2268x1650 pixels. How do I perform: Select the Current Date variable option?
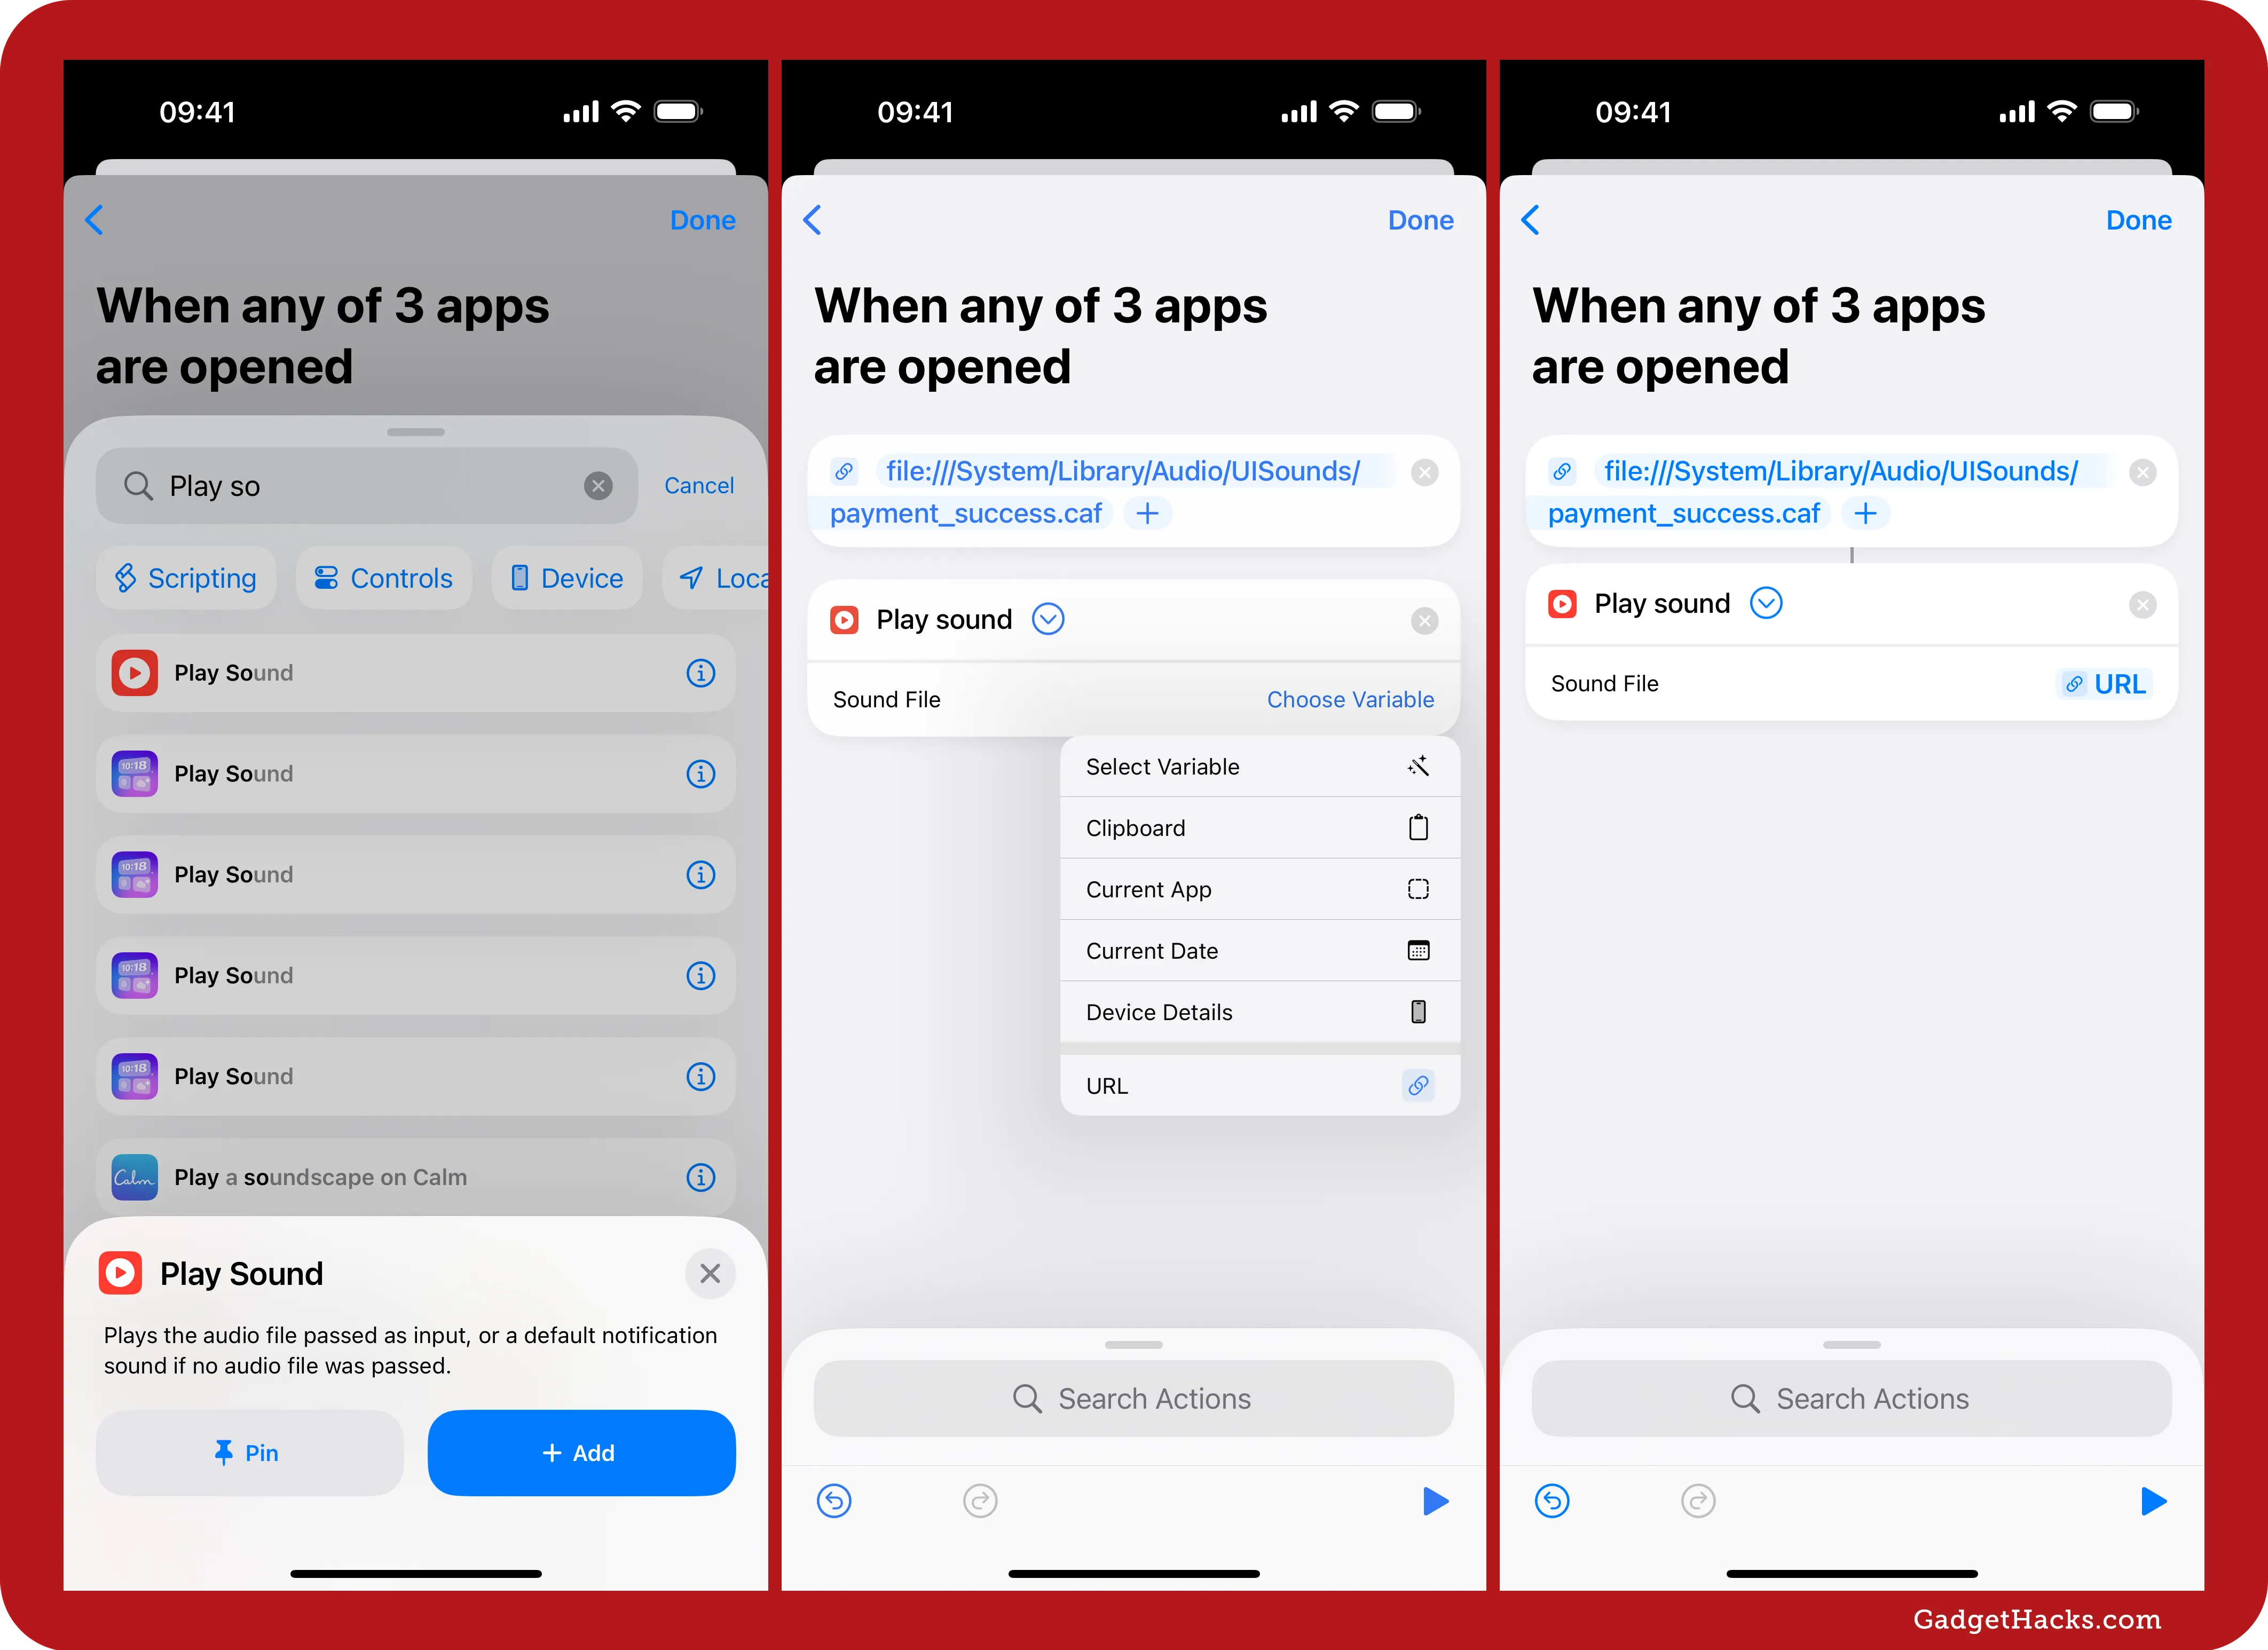click(1257, 951)
